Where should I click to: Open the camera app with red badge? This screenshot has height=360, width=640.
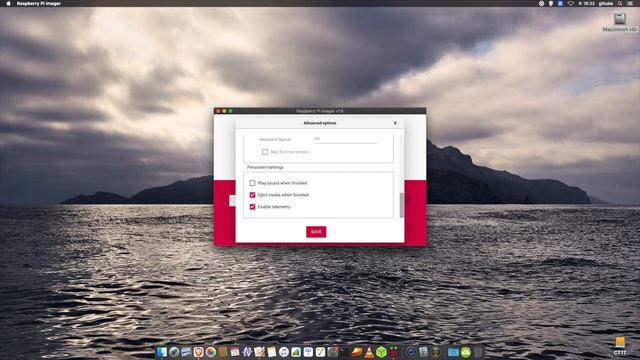(x=333, y=352)
